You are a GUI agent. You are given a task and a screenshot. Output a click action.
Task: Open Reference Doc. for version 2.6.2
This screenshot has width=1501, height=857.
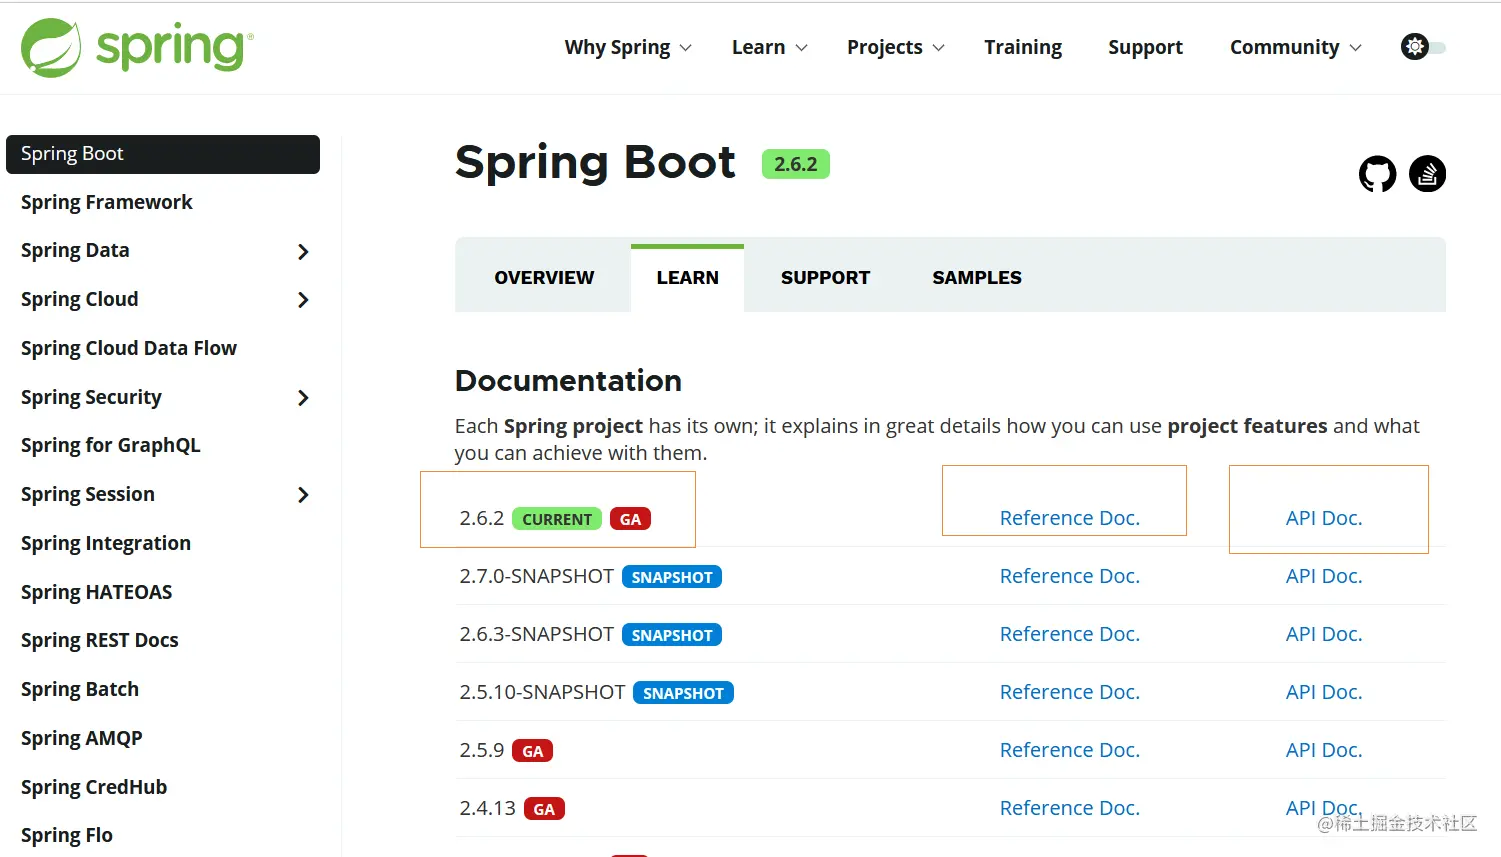click(x=1070, y=518)
